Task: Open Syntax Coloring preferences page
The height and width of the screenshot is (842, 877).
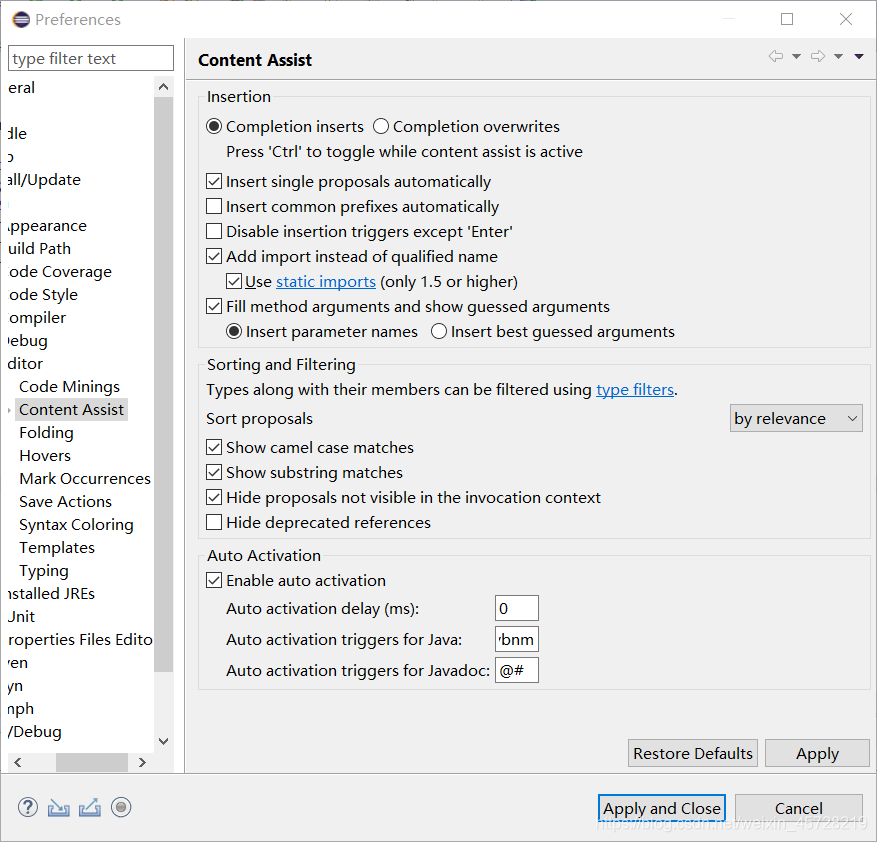Action: [x=76, y=525]
